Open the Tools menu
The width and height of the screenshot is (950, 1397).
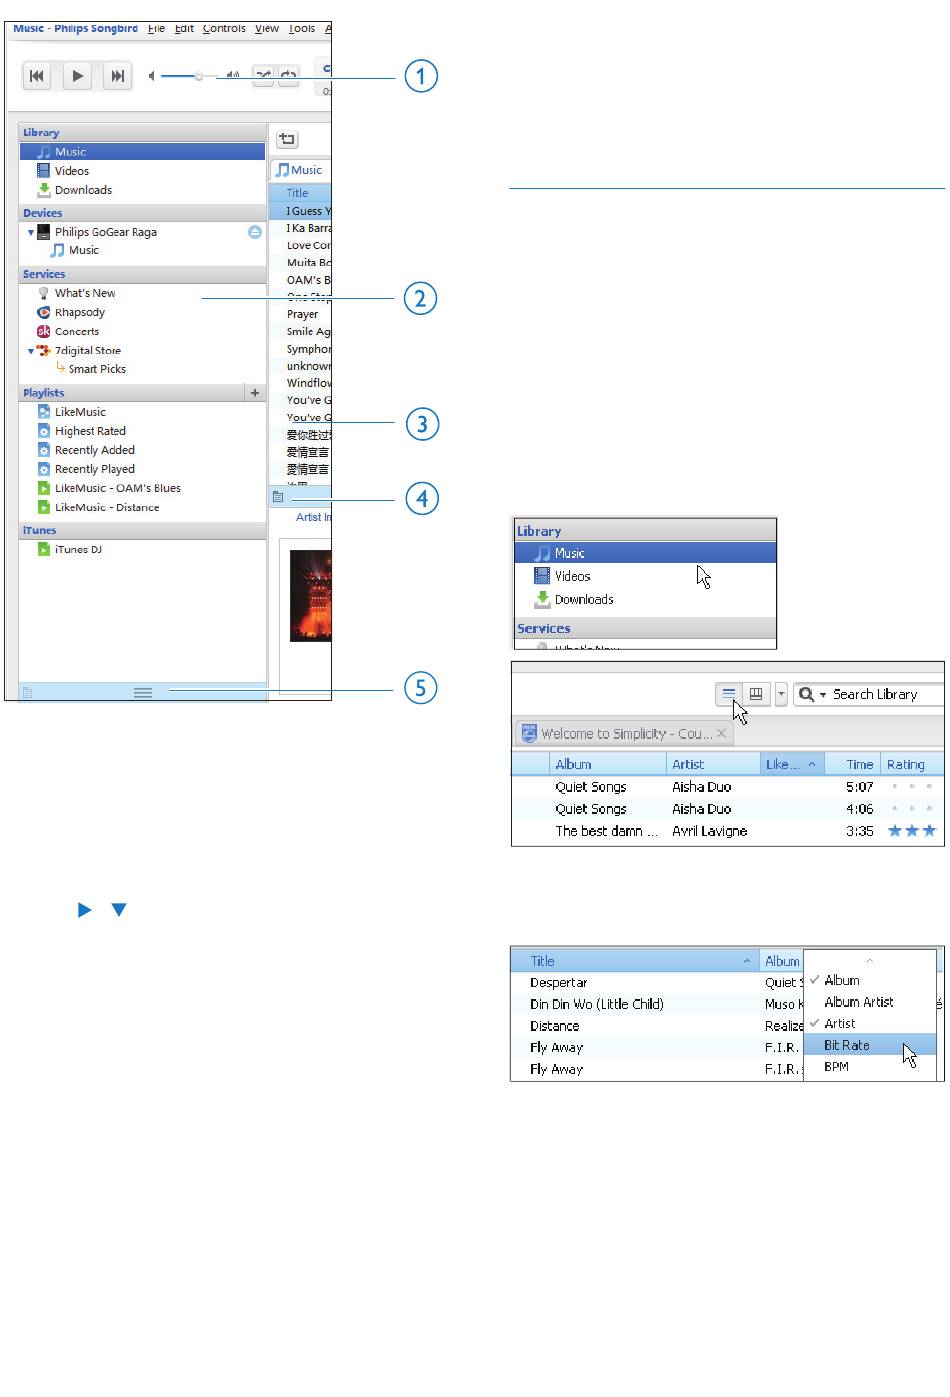point(302,28)
